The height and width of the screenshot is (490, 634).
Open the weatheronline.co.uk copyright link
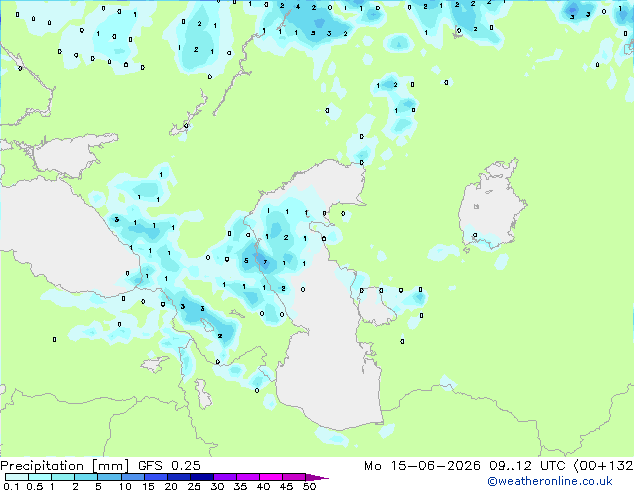click(550, 481)
